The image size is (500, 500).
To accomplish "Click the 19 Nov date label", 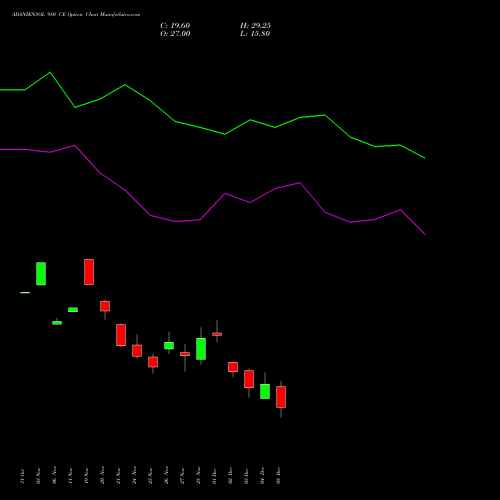I will coord(86,476).
